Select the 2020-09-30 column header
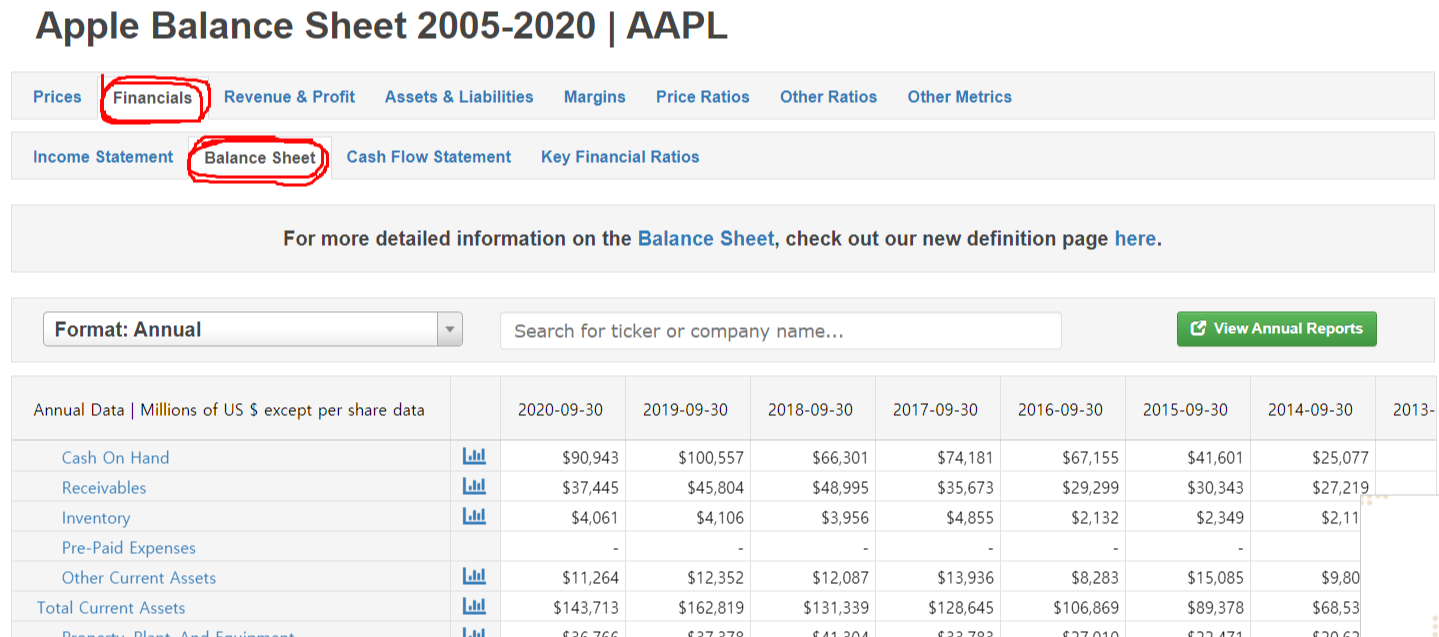The width and height of the screenshot is (1439, 637). click(x=561, y=410)
